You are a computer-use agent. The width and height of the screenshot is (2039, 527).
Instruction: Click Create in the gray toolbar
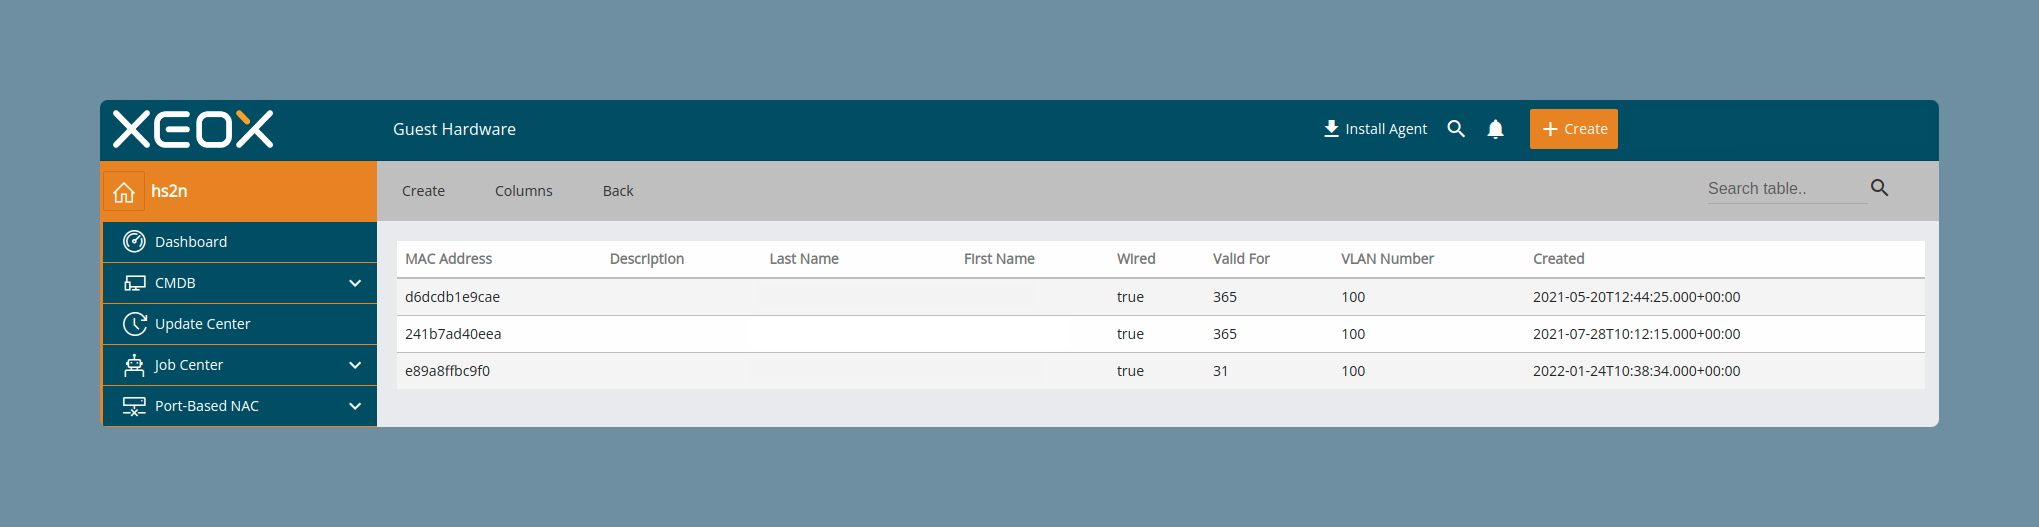[423, 191]
